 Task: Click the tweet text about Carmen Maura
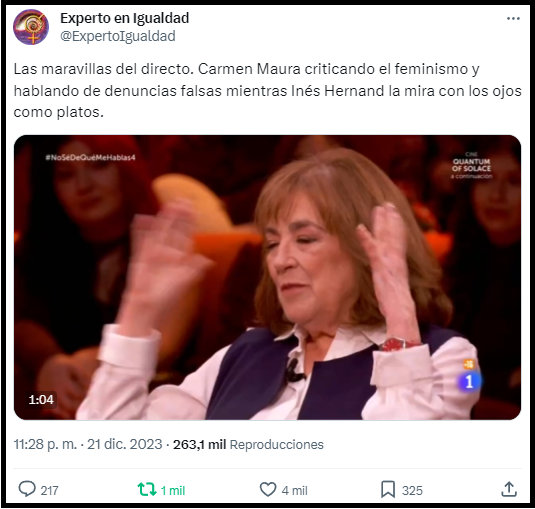tap(268, 90)
